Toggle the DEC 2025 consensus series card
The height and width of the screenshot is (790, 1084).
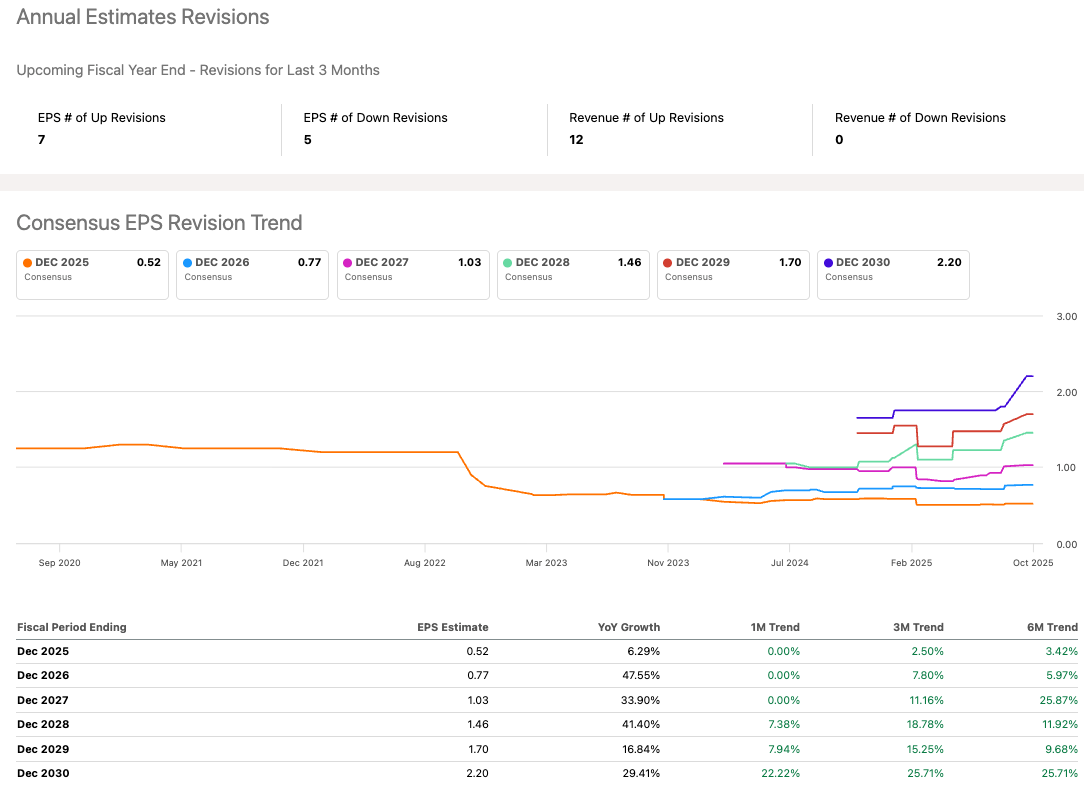click(91, 274)
